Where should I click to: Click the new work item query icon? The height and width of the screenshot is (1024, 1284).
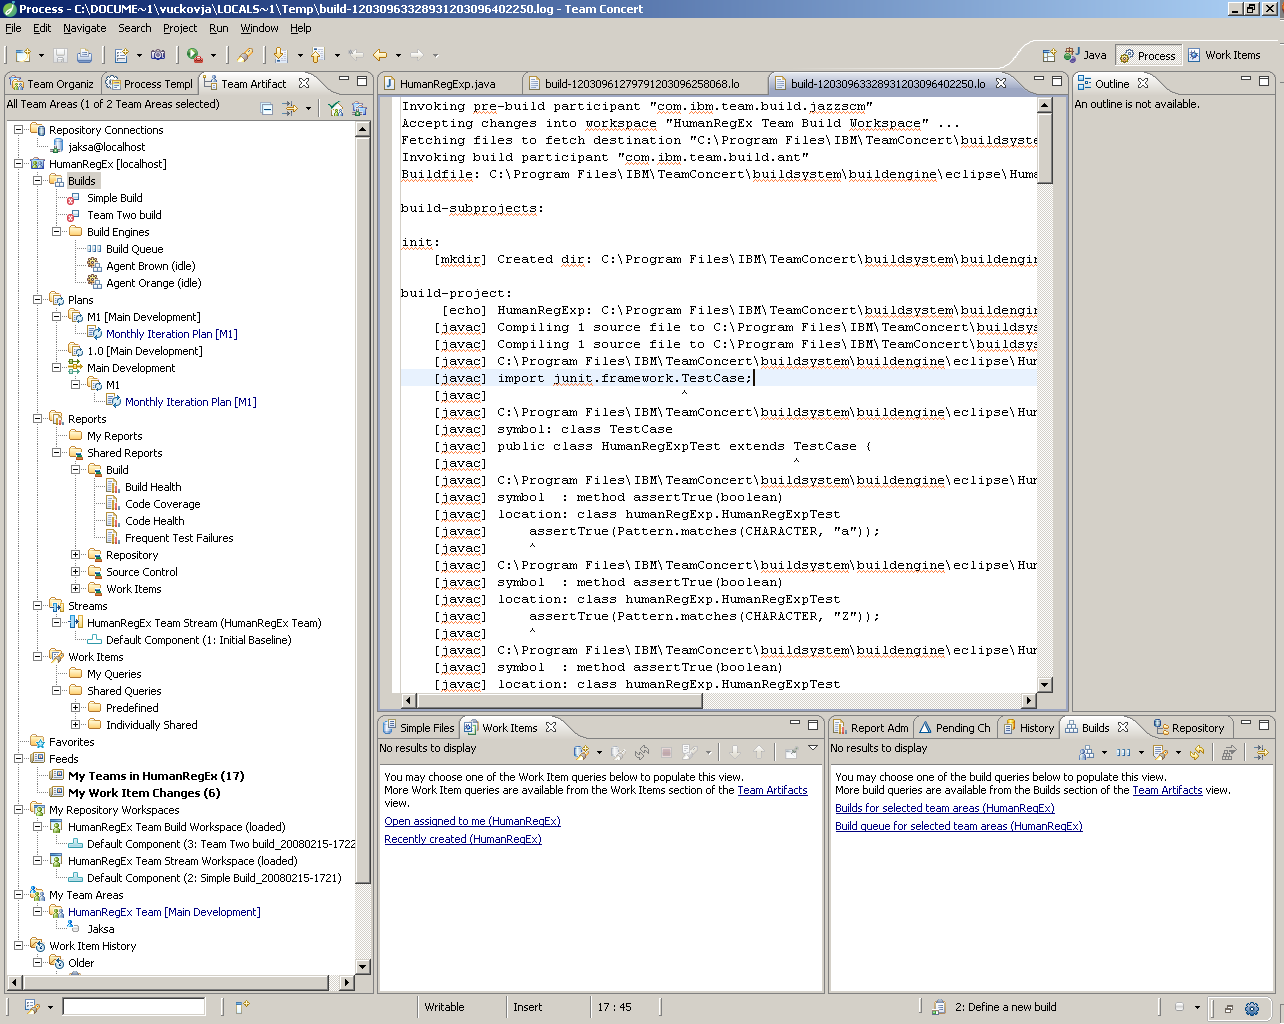point(581,752)
